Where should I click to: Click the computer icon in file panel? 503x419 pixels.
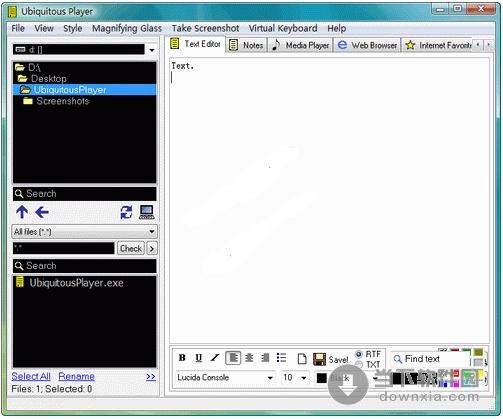pos(147,212)
